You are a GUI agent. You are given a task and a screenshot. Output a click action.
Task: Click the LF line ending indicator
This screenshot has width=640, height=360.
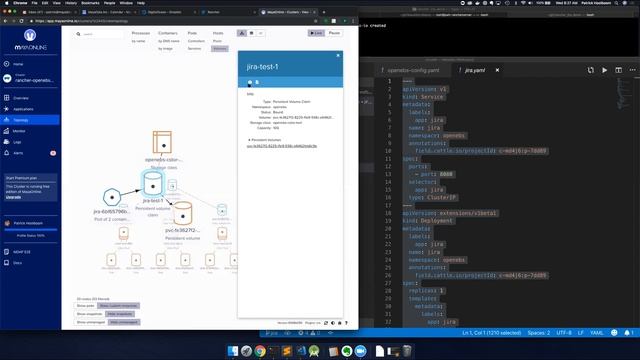pyautogui.click(x=580, y=333)
